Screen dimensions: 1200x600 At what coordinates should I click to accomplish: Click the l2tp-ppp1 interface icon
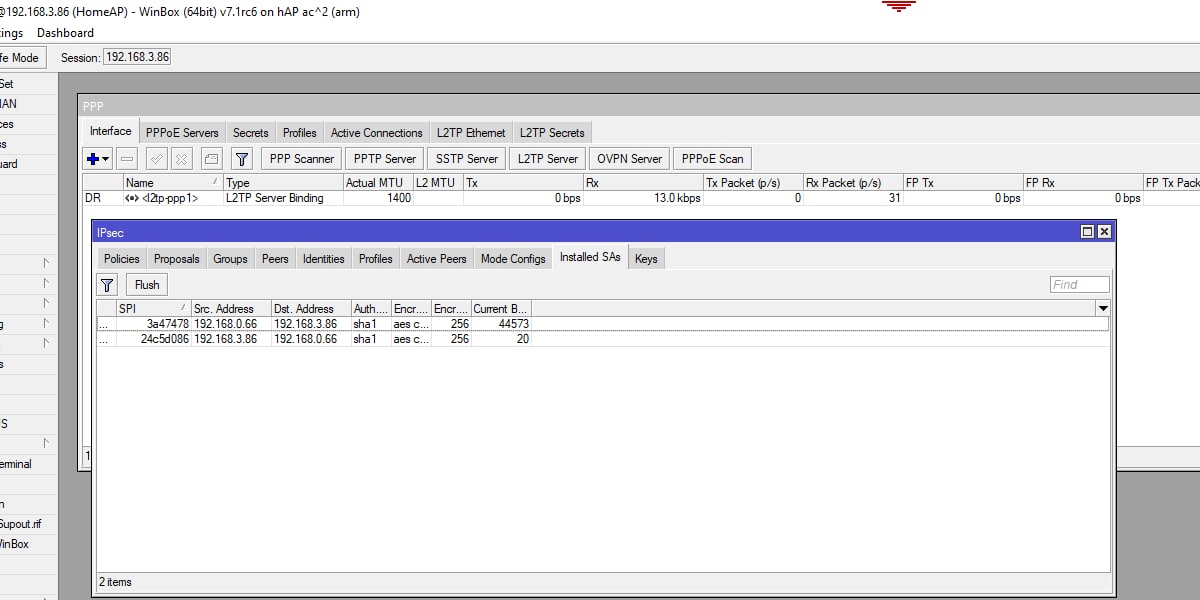pos(131,198)
